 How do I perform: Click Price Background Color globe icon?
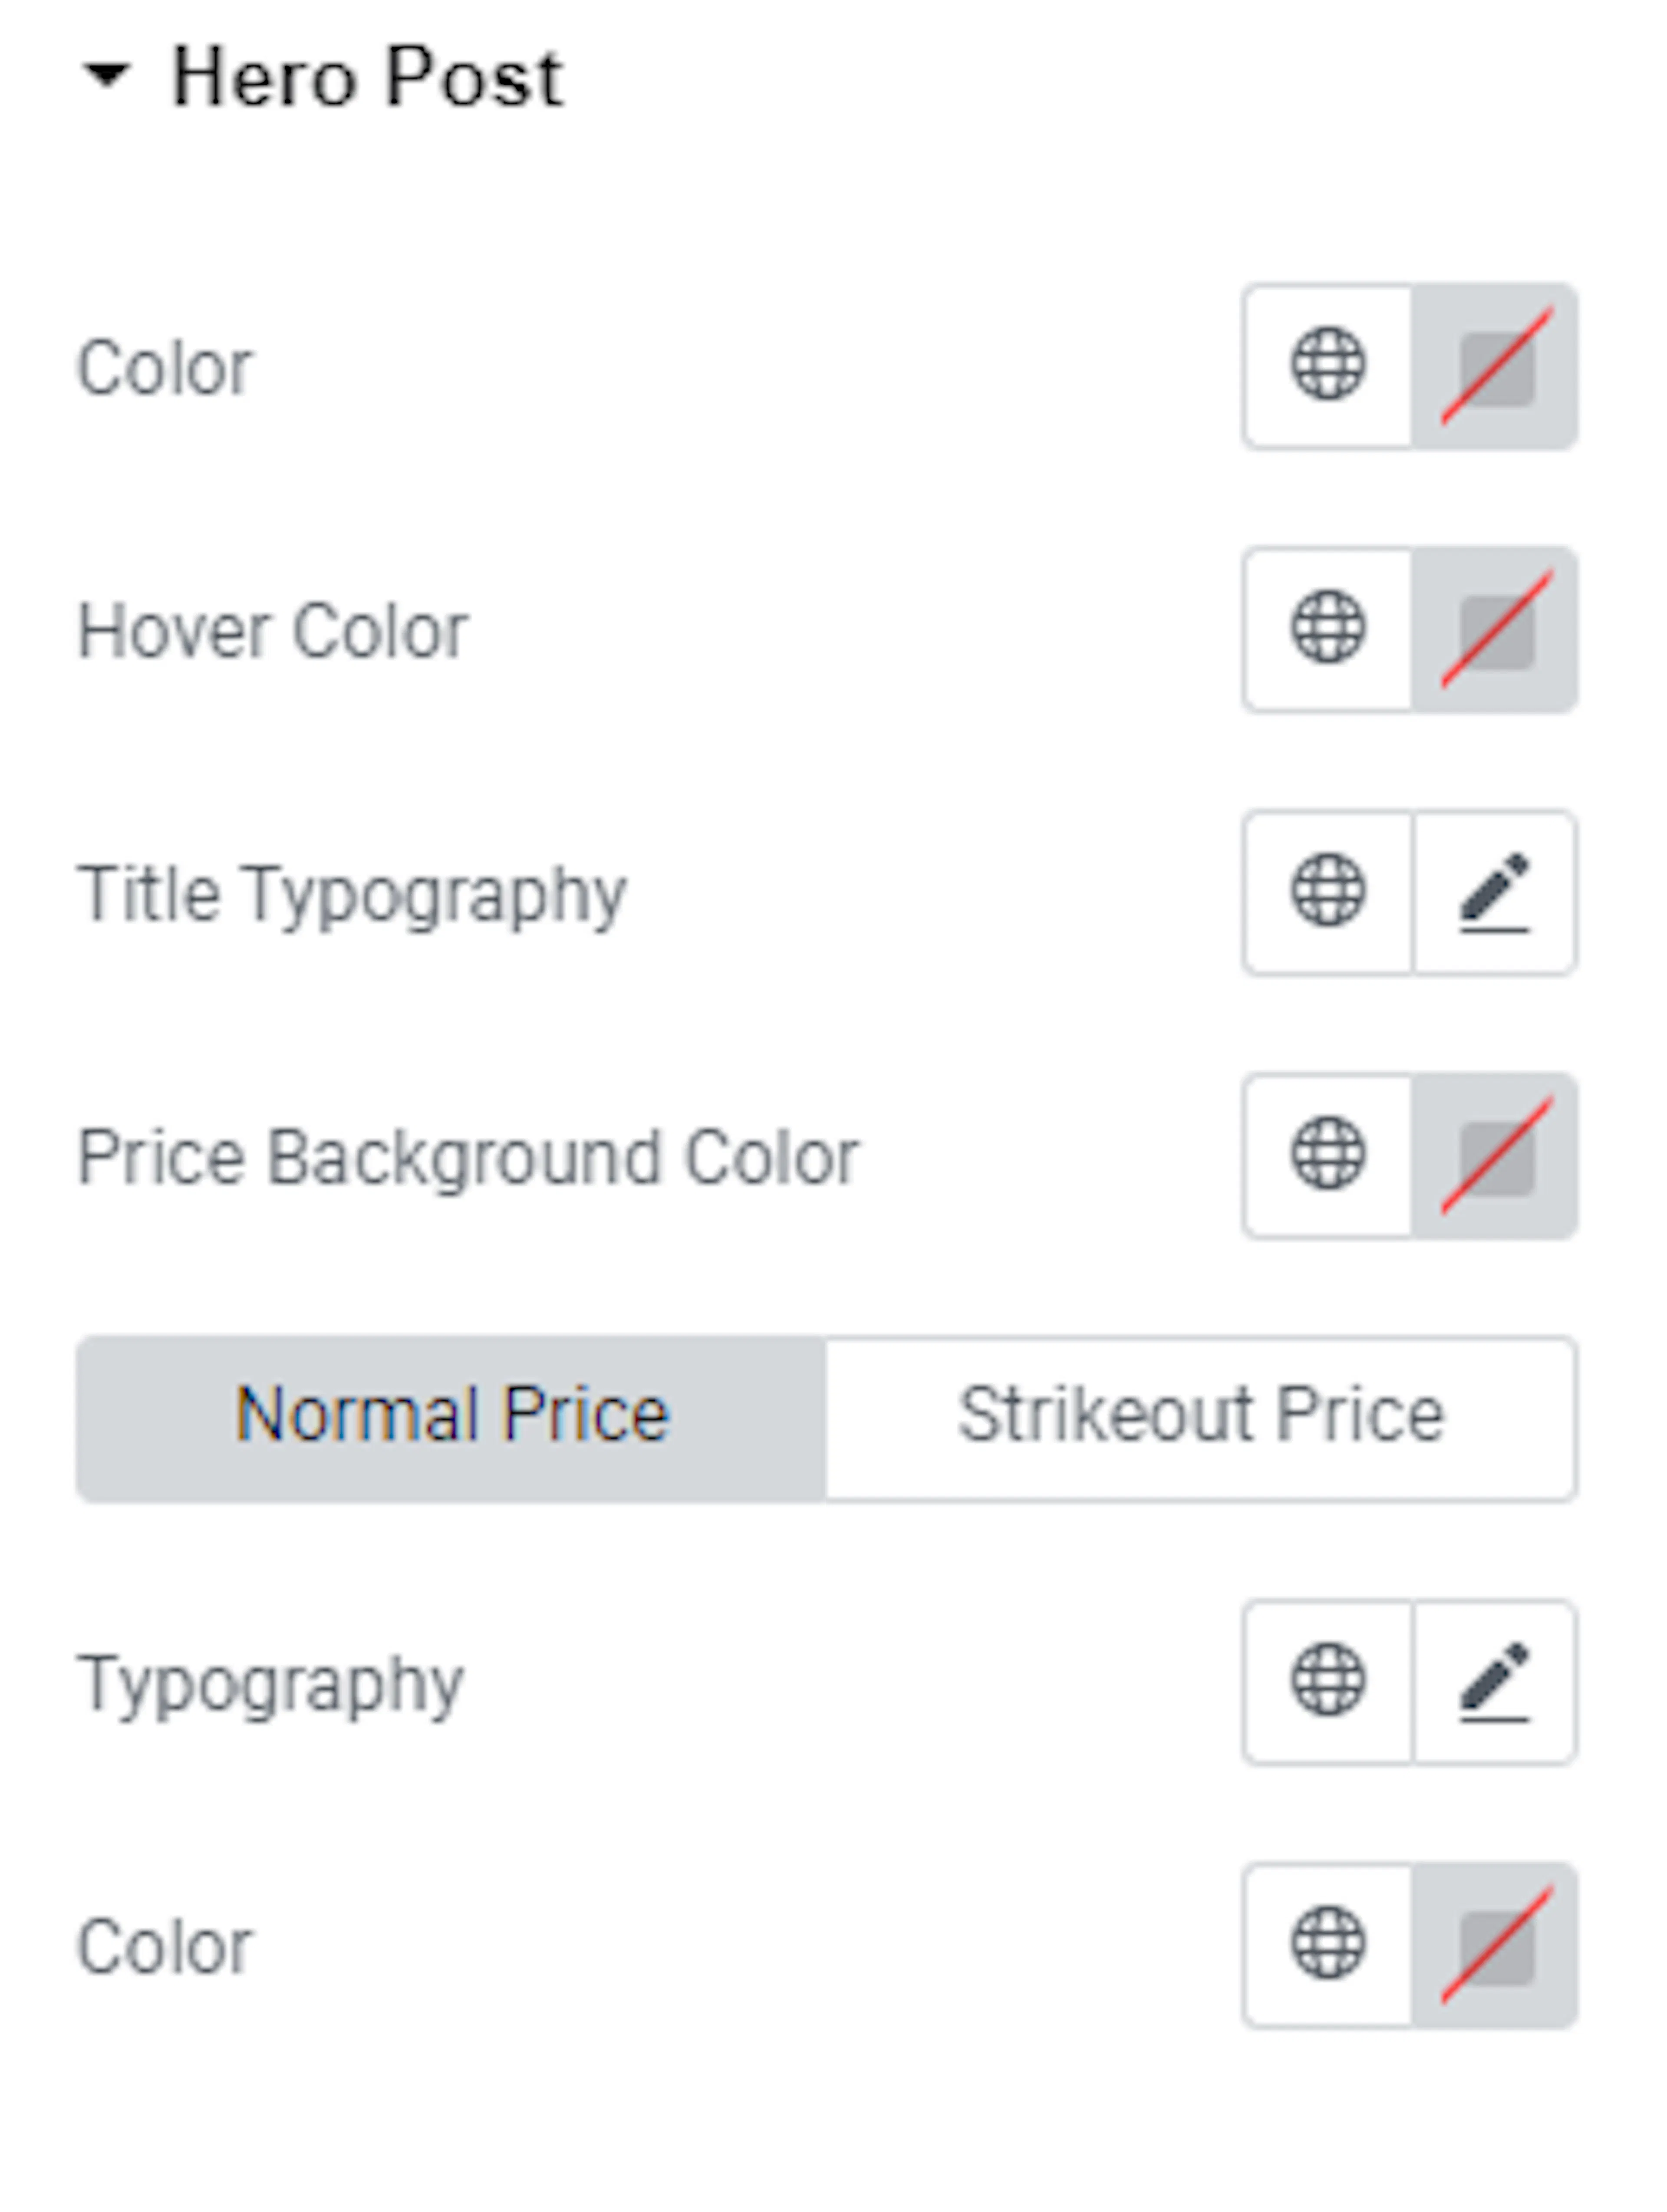1328,1155
